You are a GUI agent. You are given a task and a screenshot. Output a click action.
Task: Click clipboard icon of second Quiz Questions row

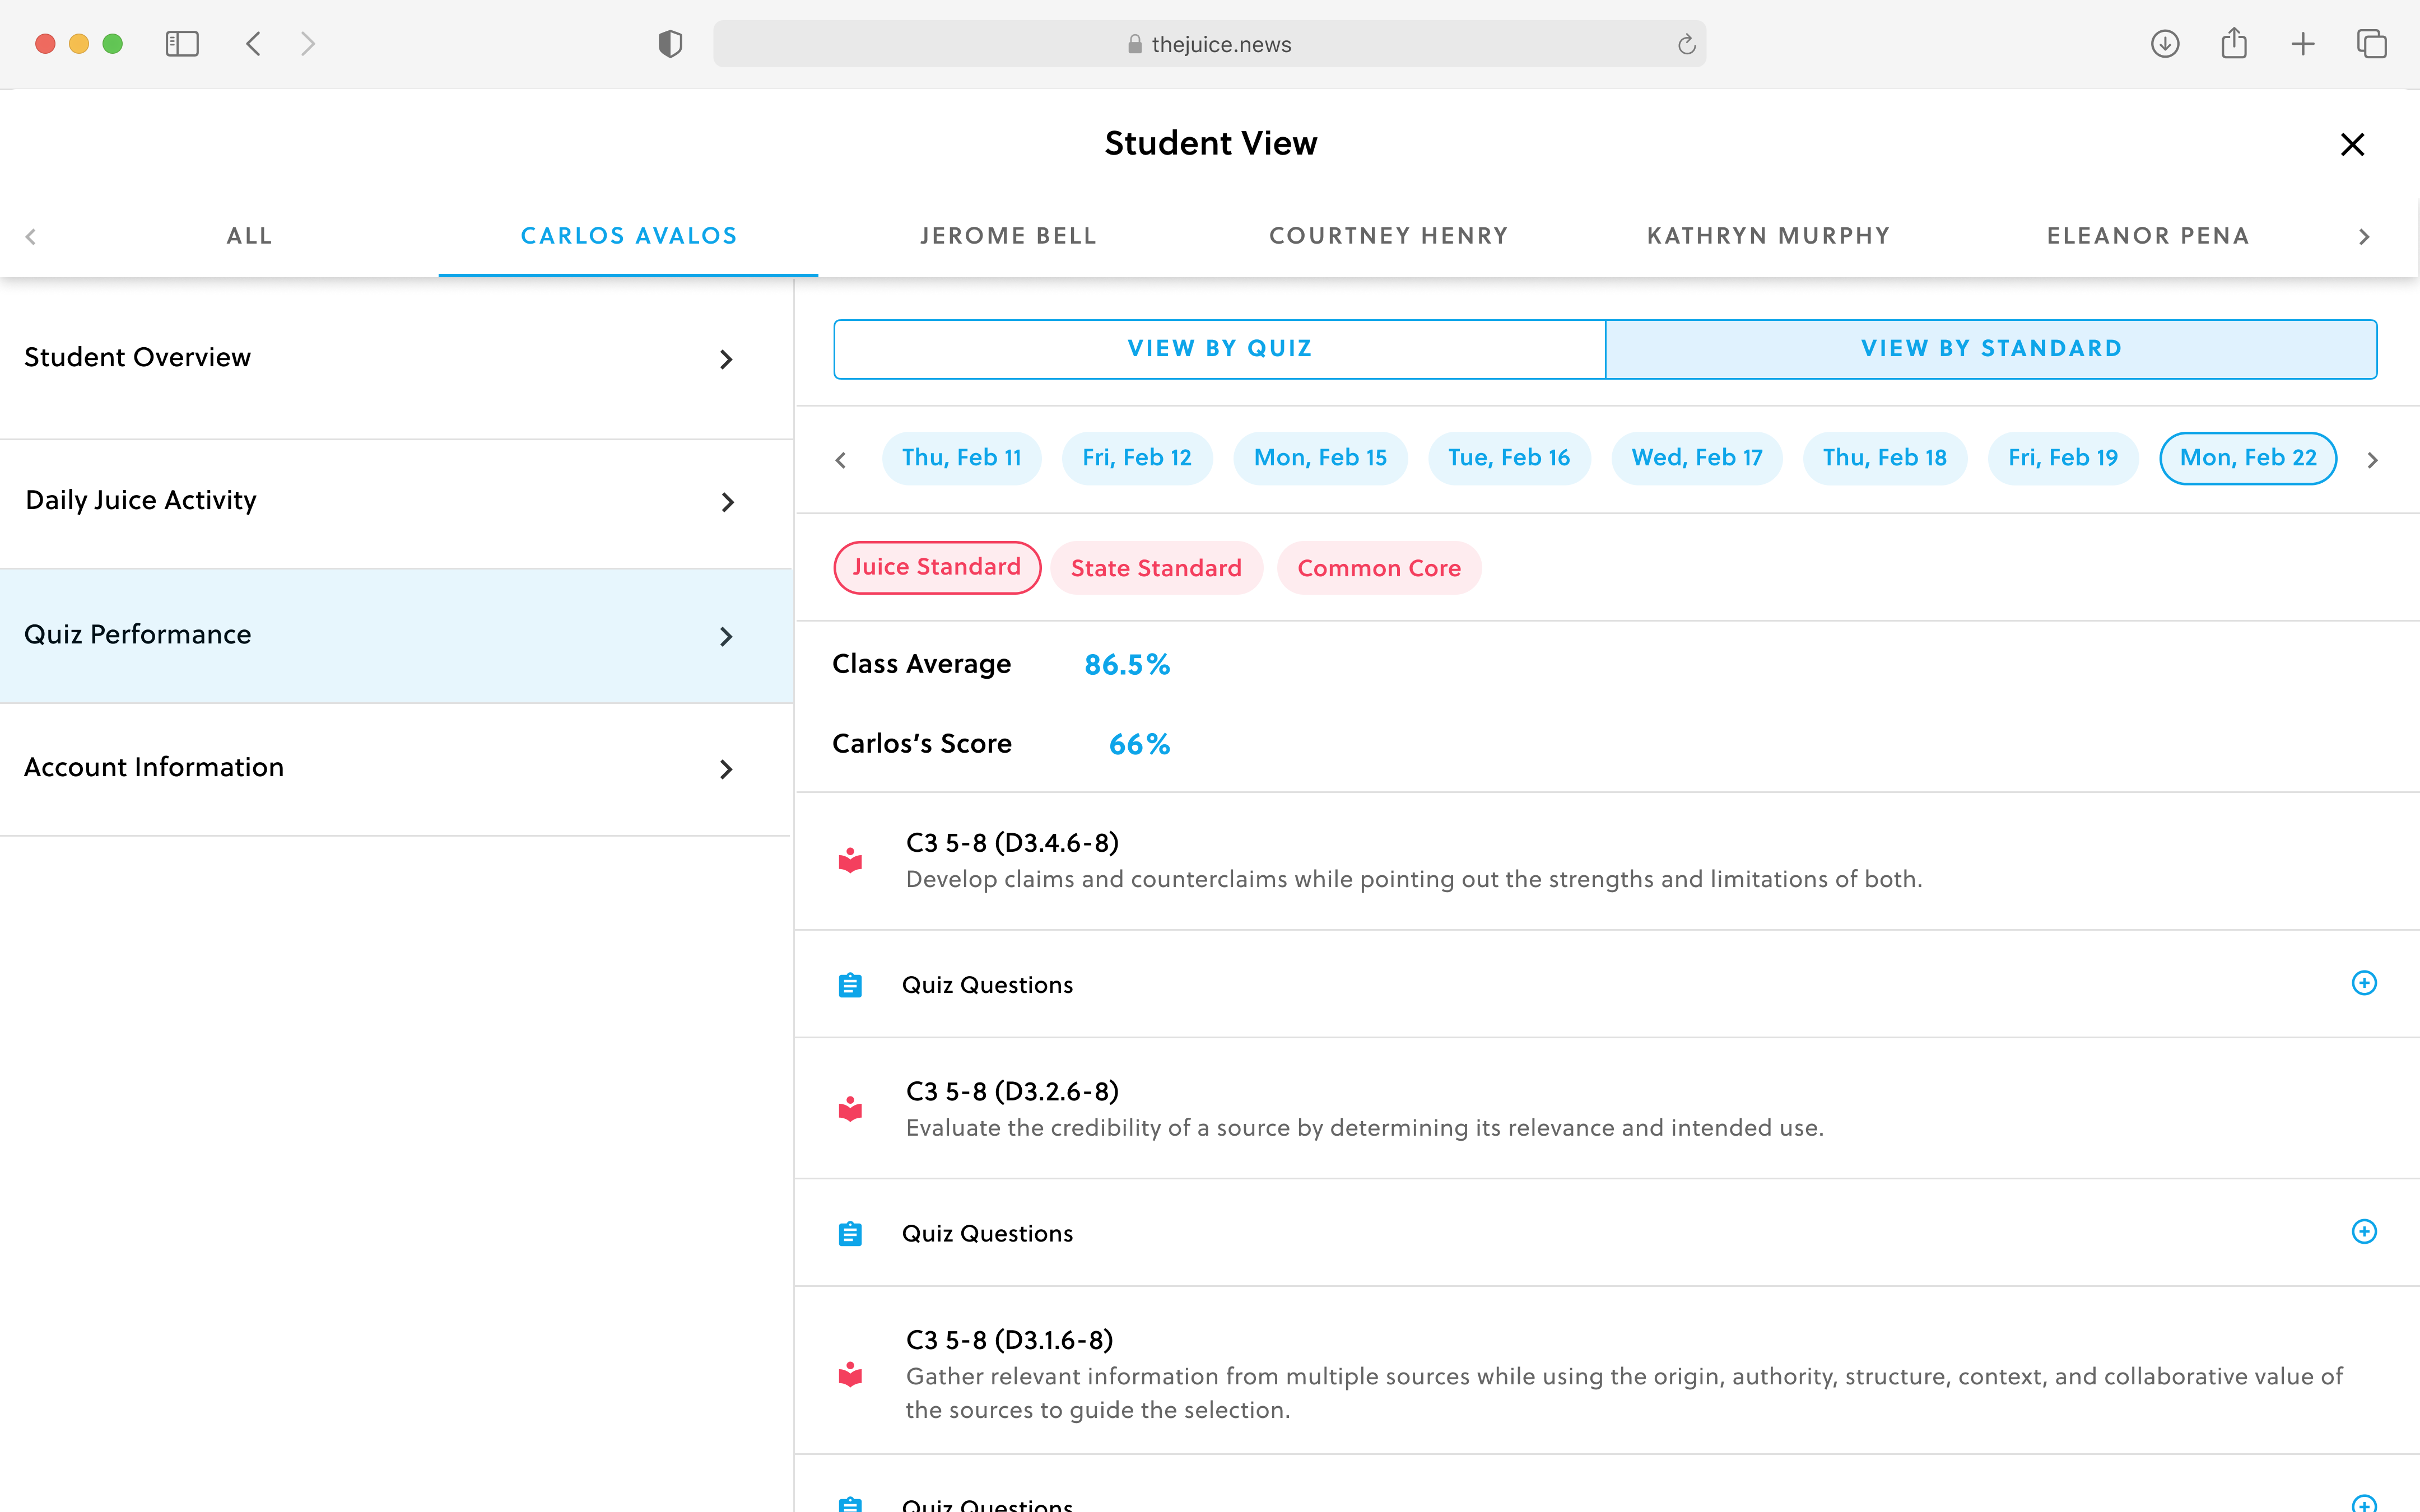(x=850, y=1233)
